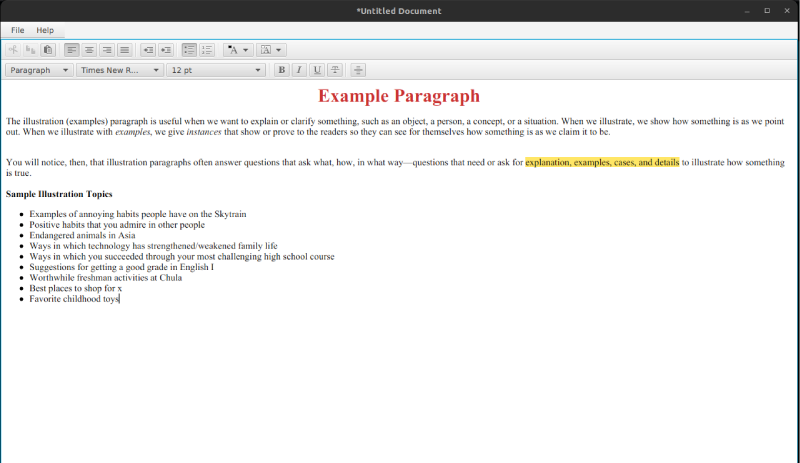The height and width of the screenshot is (463, 800).
Task: Open the text foreground color picker
Action: (x=238, y=49)
